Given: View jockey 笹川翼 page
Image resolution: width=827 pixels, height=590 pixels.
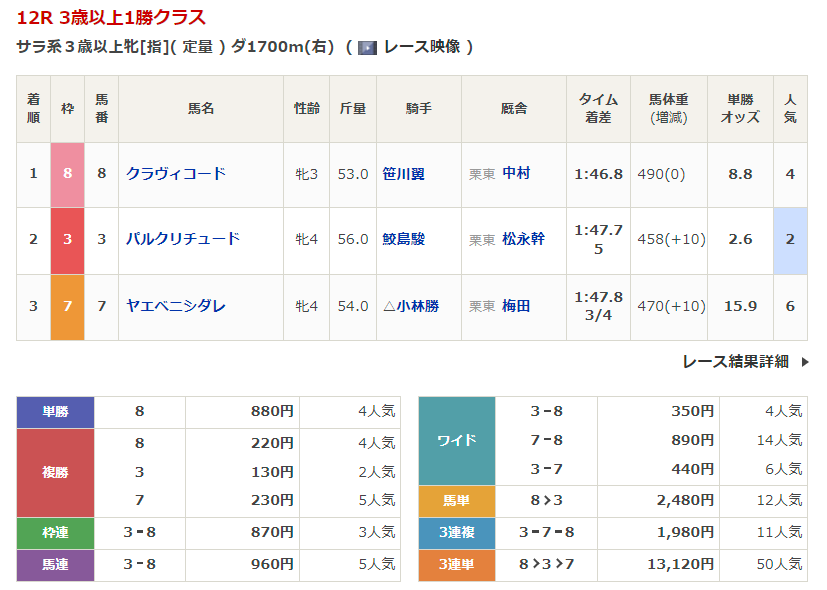Looking at the screenshot, I should [x=403, y=174].
